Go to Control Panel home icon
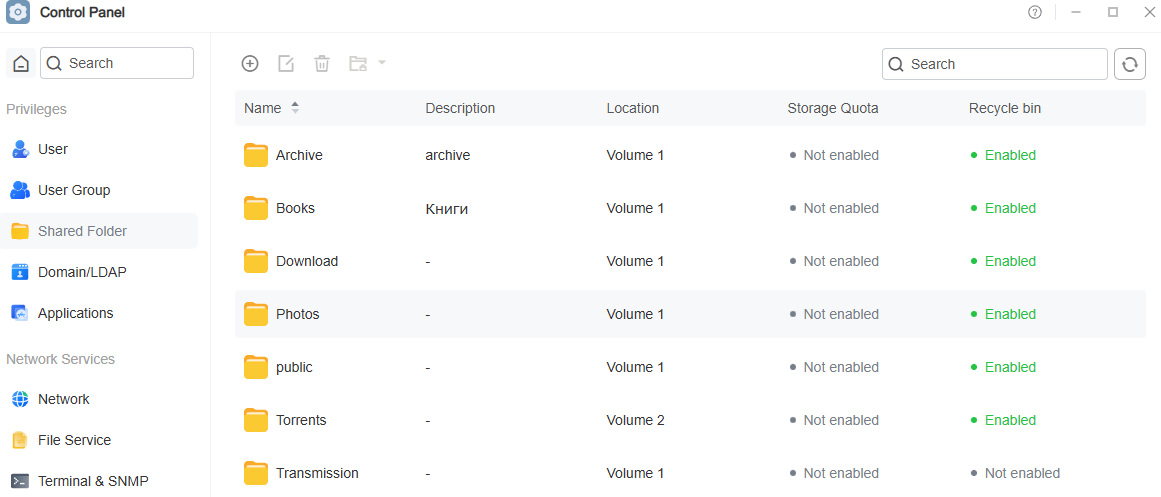The image size is (1161, 497). tap(21, 63)
